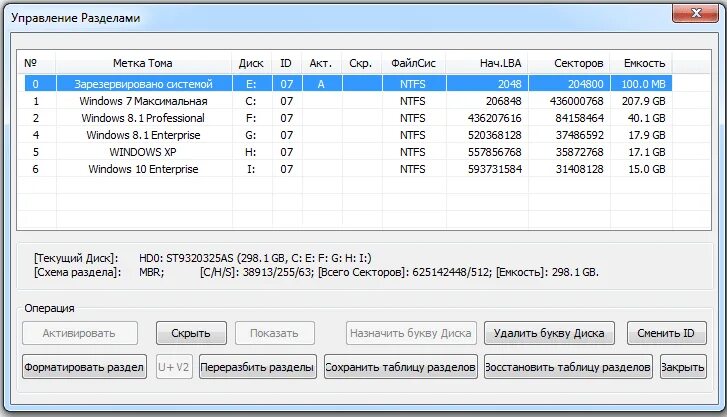Select the Windows 7 Максимальная partition
The height and width of the screenshot is (417, 727).
(348, 101)
